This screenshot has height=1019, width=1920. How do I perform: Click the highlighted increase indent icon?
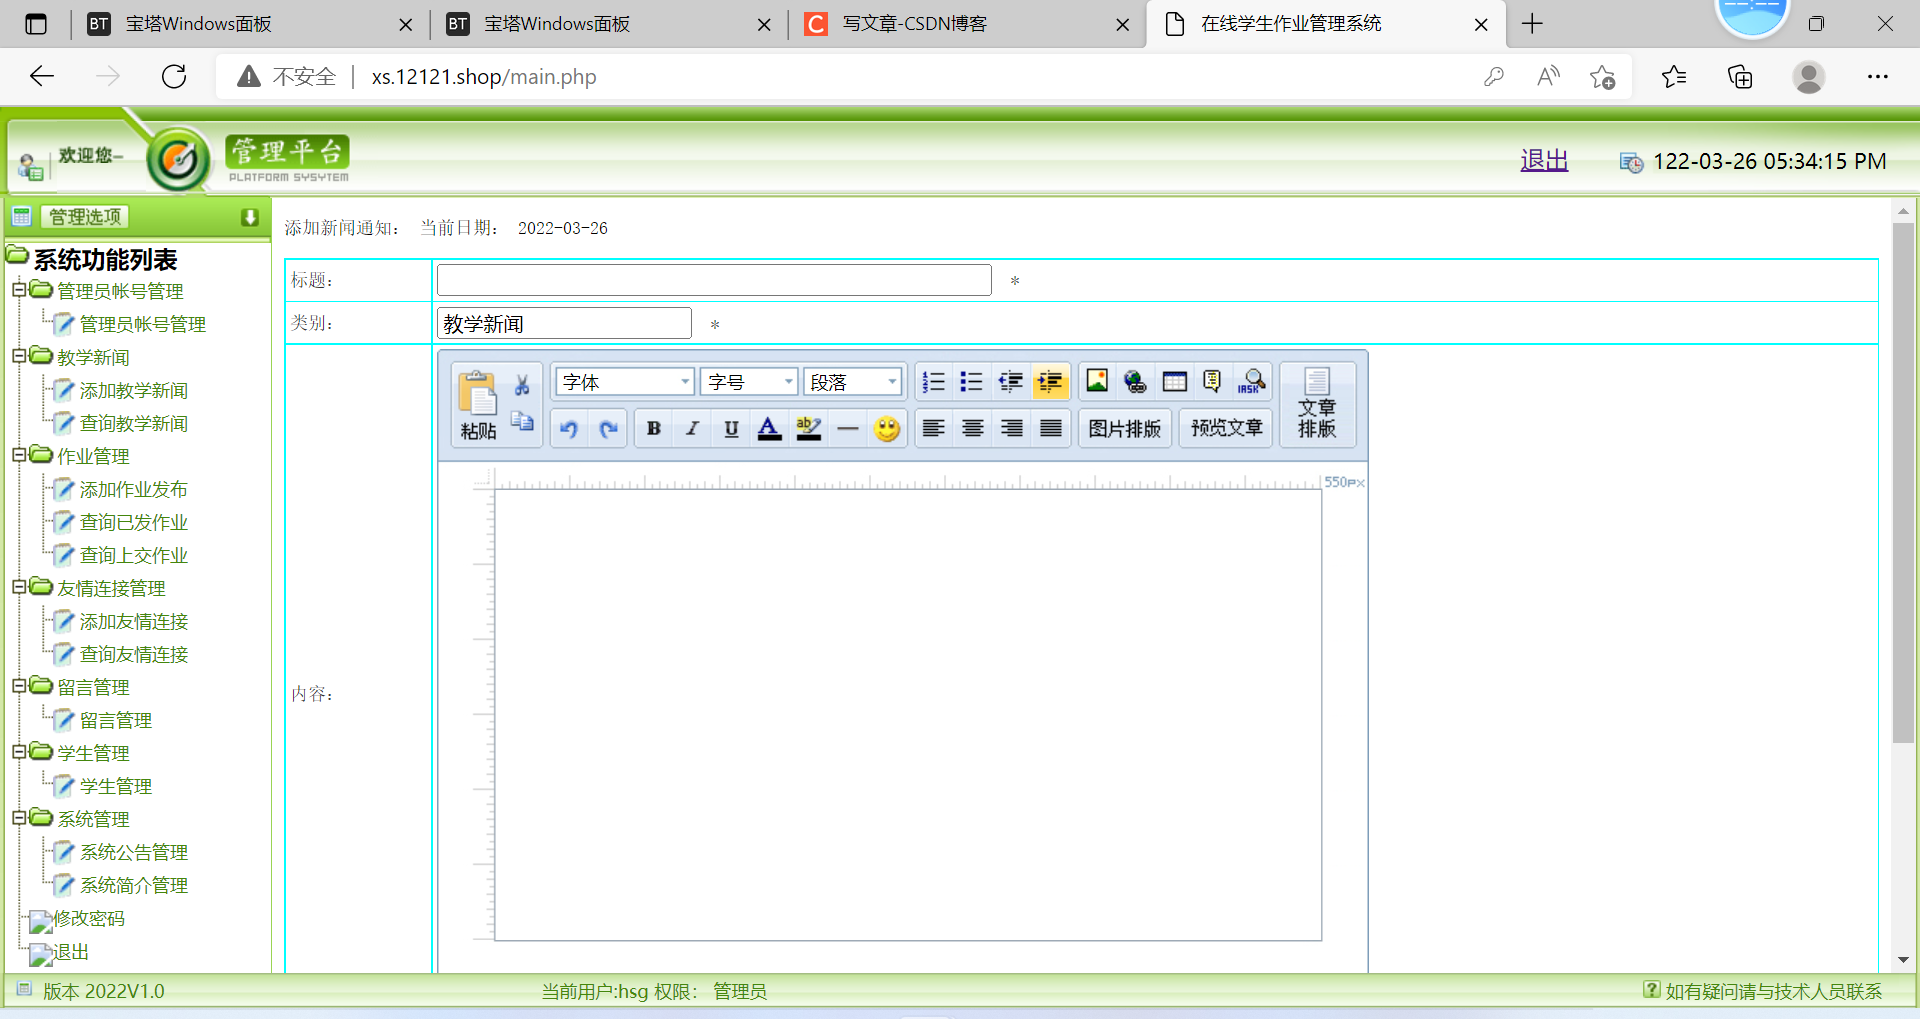click(1050, 382)
